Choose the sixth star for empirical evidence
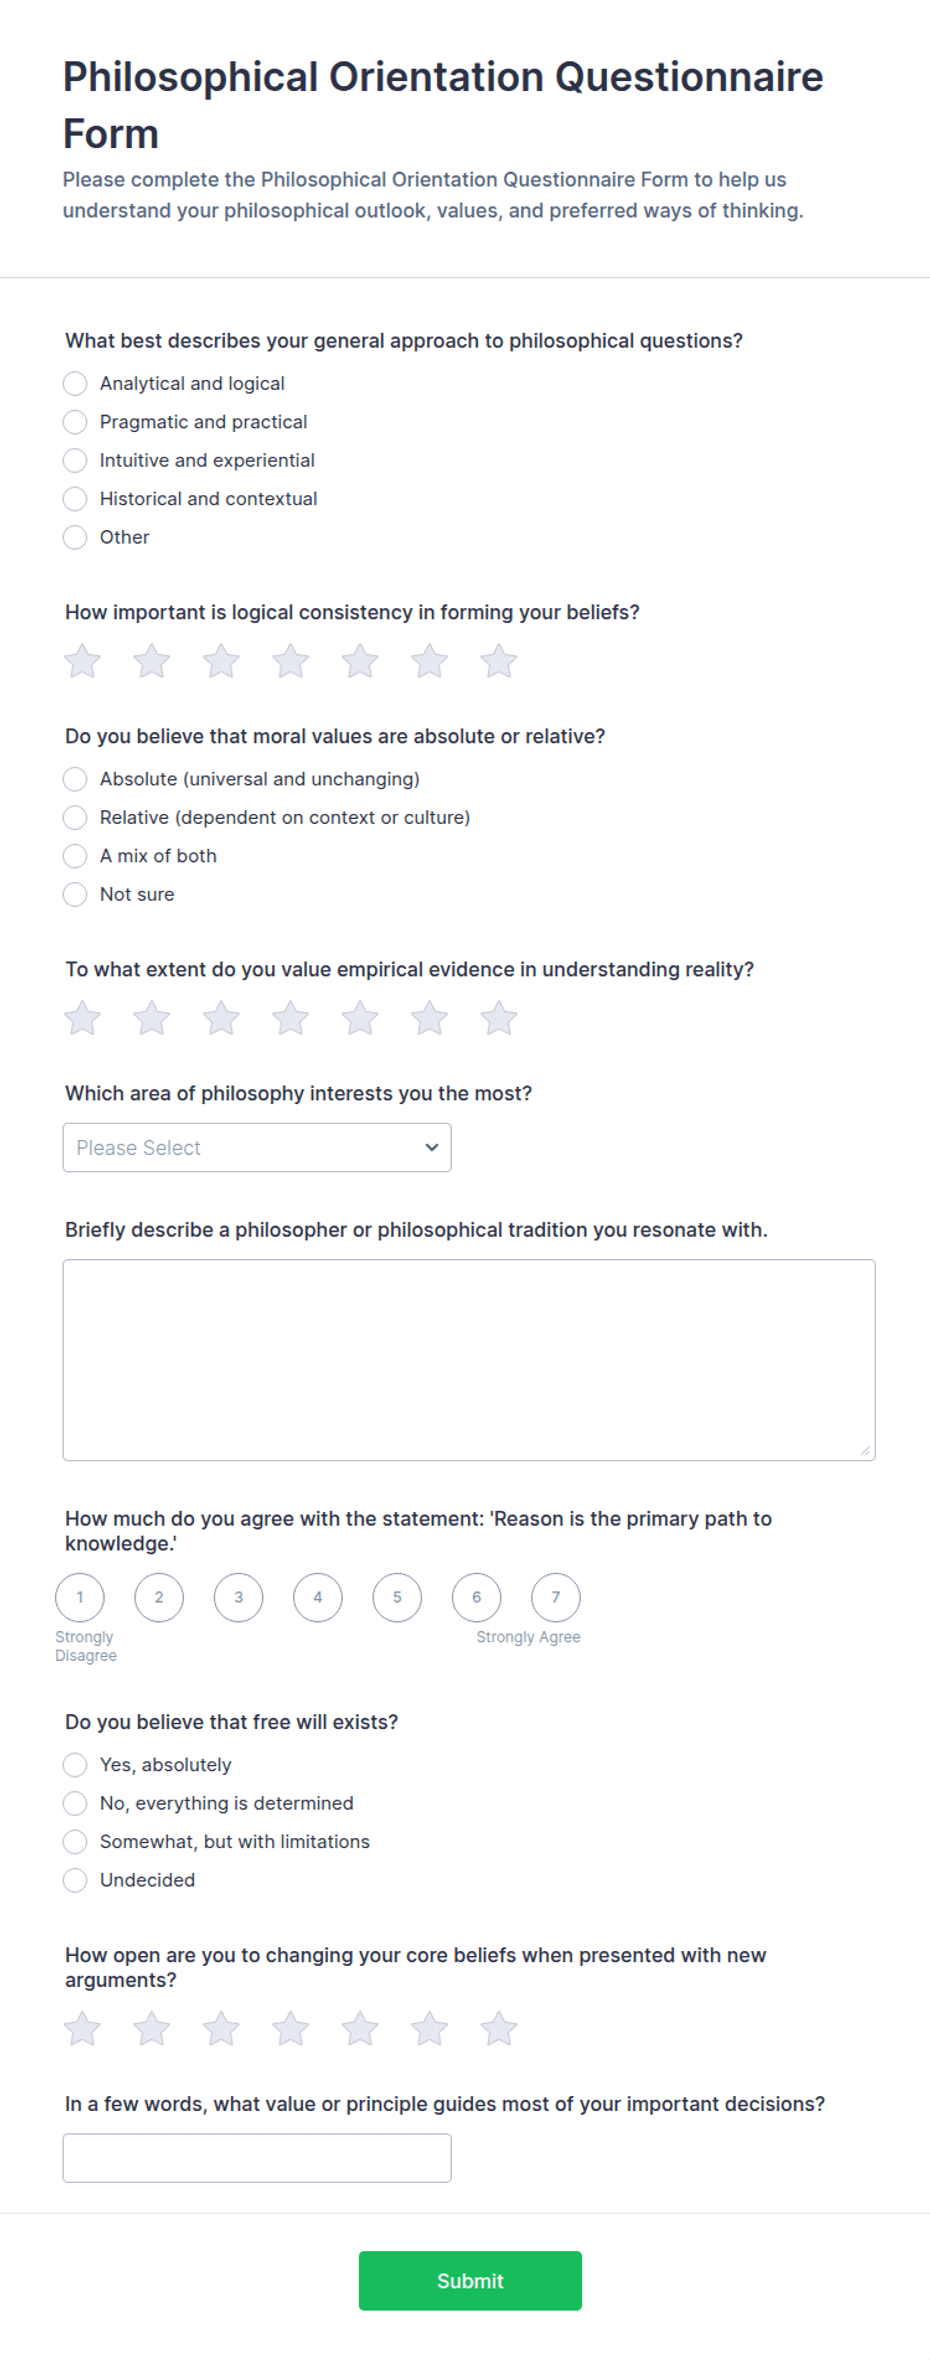 pos(429,1018)
